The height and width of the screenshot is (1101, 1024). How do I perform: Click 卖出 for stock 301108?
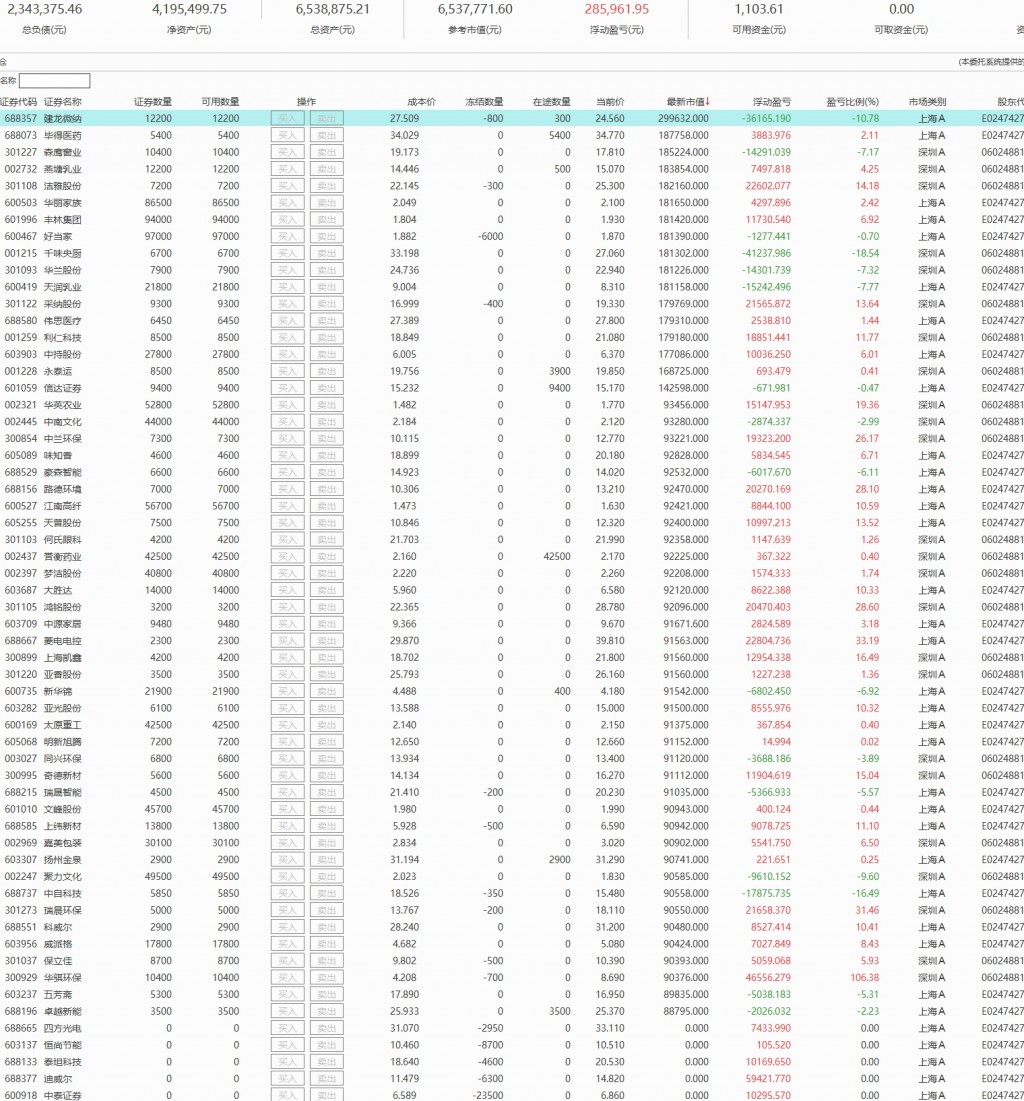(x=327, y=186)
